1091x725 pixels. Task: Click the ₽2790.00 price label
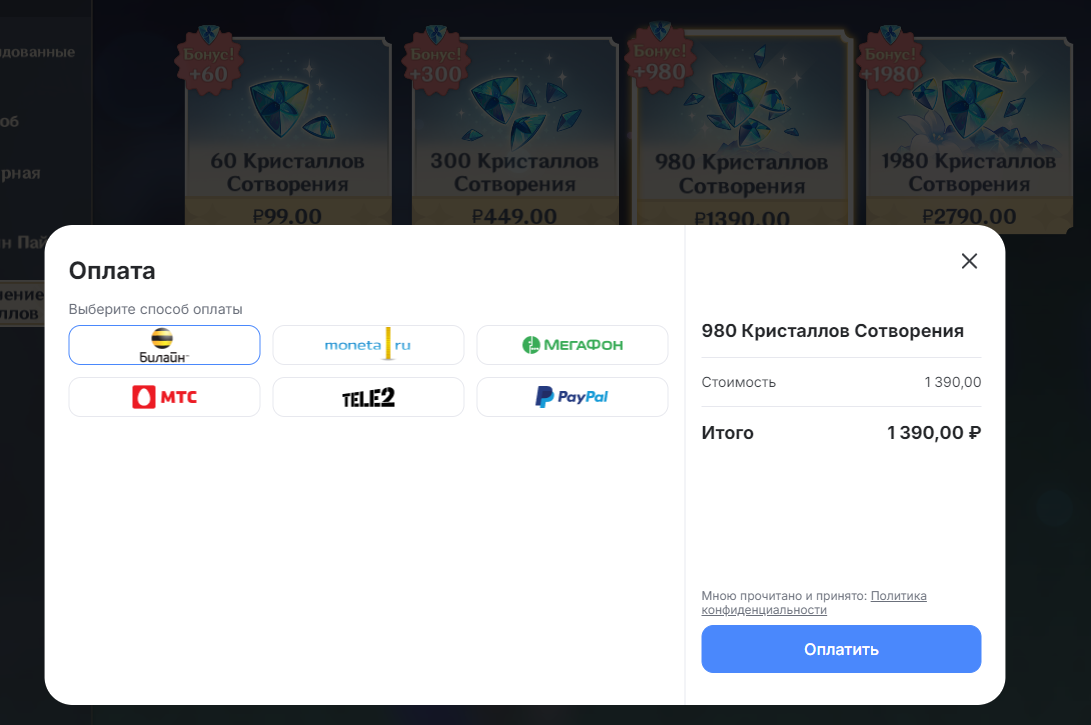click(969, 216)
